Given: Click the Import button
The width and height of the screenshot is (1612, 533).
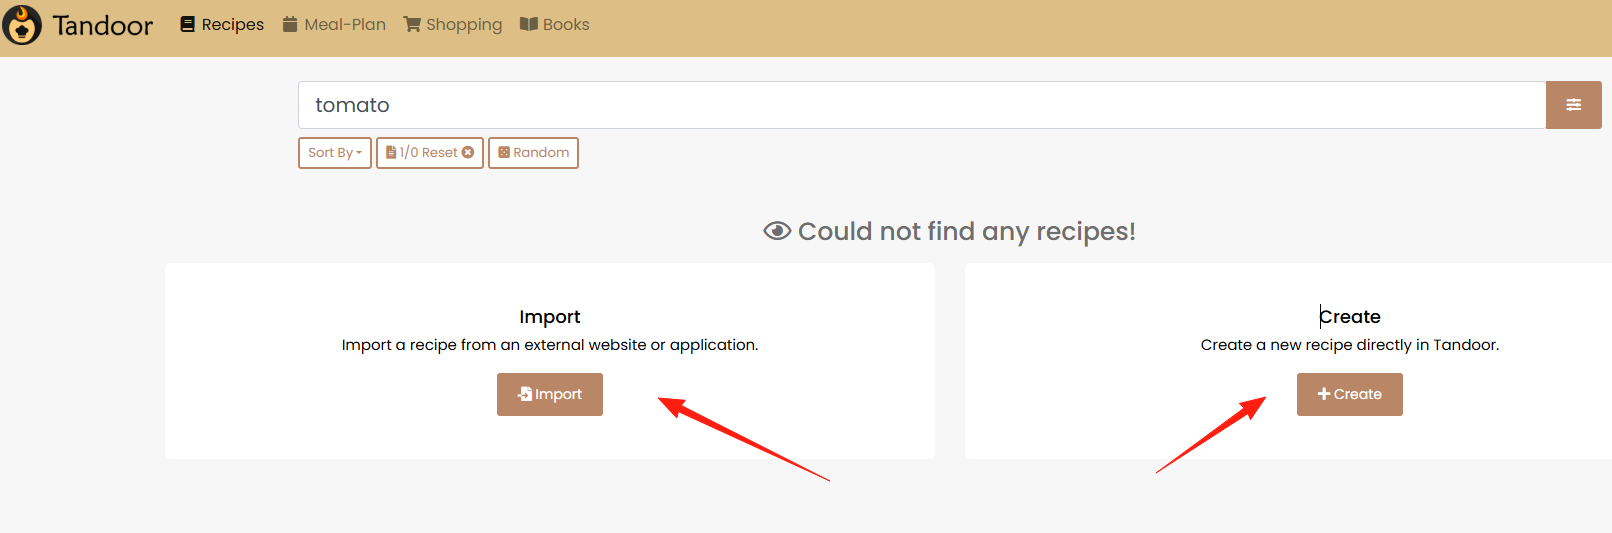Looking at the screenshot, I should click(x=550, y=394).
